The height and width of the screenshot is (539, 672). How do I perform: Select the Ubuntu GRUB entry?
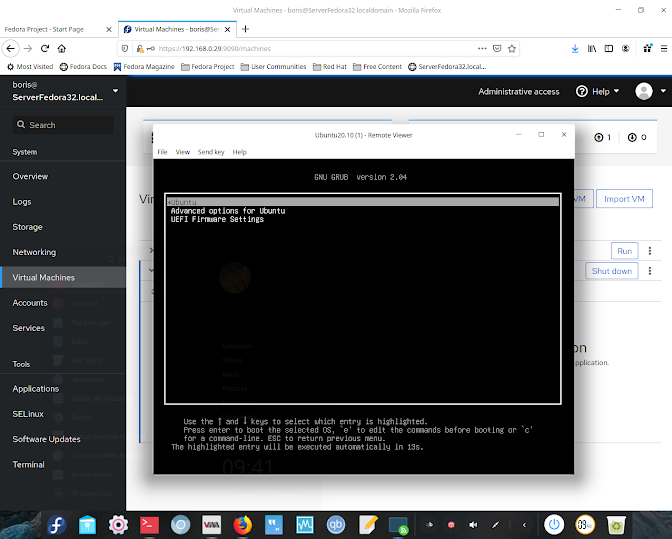tap(363, 202)
